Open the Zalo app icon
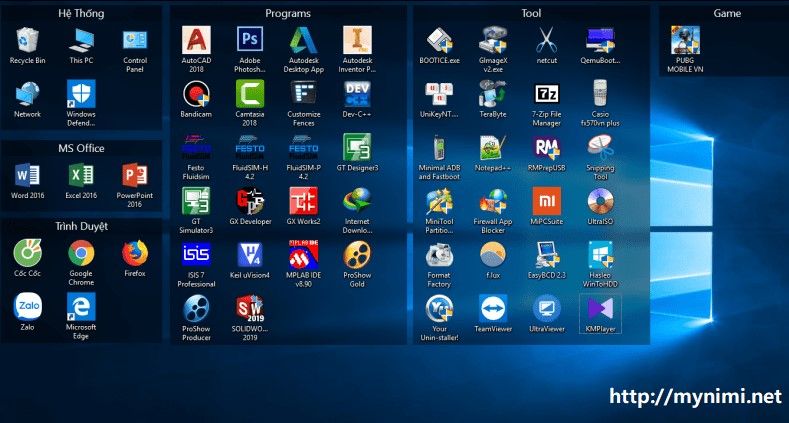Image resolution: width=789 pixels, height=423 pixels. pyautogui.click(x=28, y=307)
